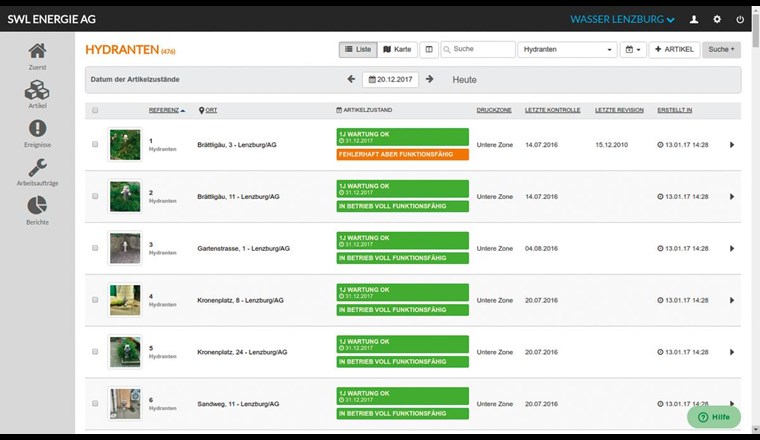Check the checkbox for hydrant 4

click(95, 300)
